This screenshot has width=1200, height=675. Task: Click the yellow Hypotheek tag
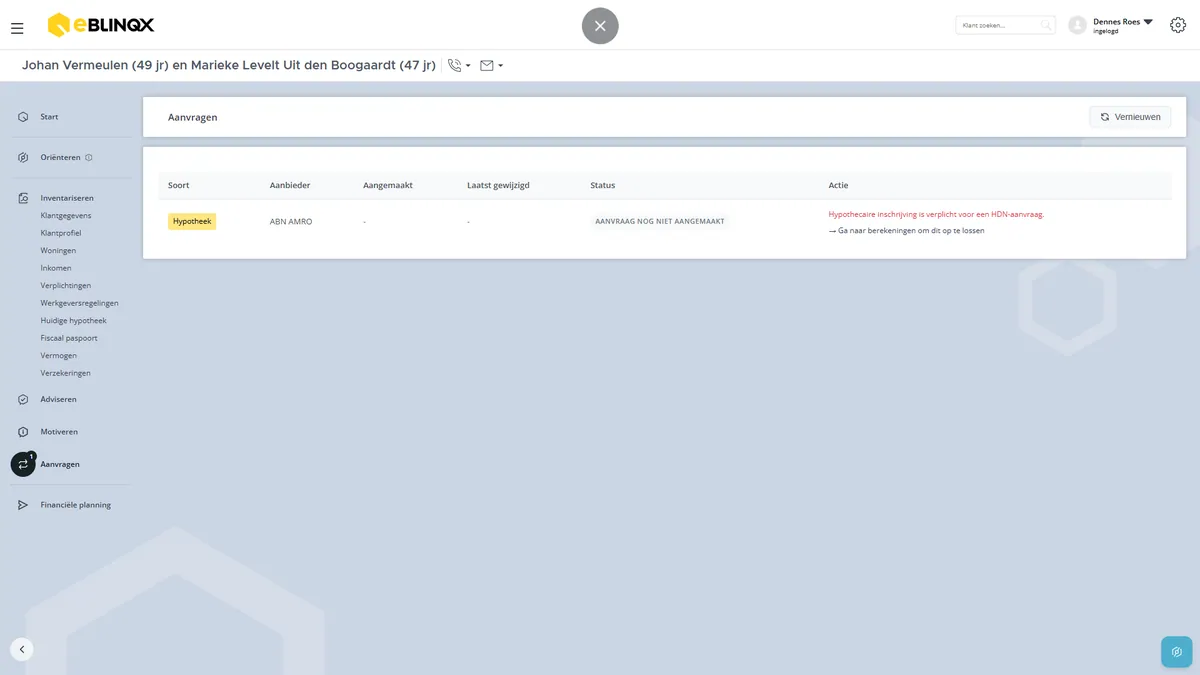coord(192,221)
